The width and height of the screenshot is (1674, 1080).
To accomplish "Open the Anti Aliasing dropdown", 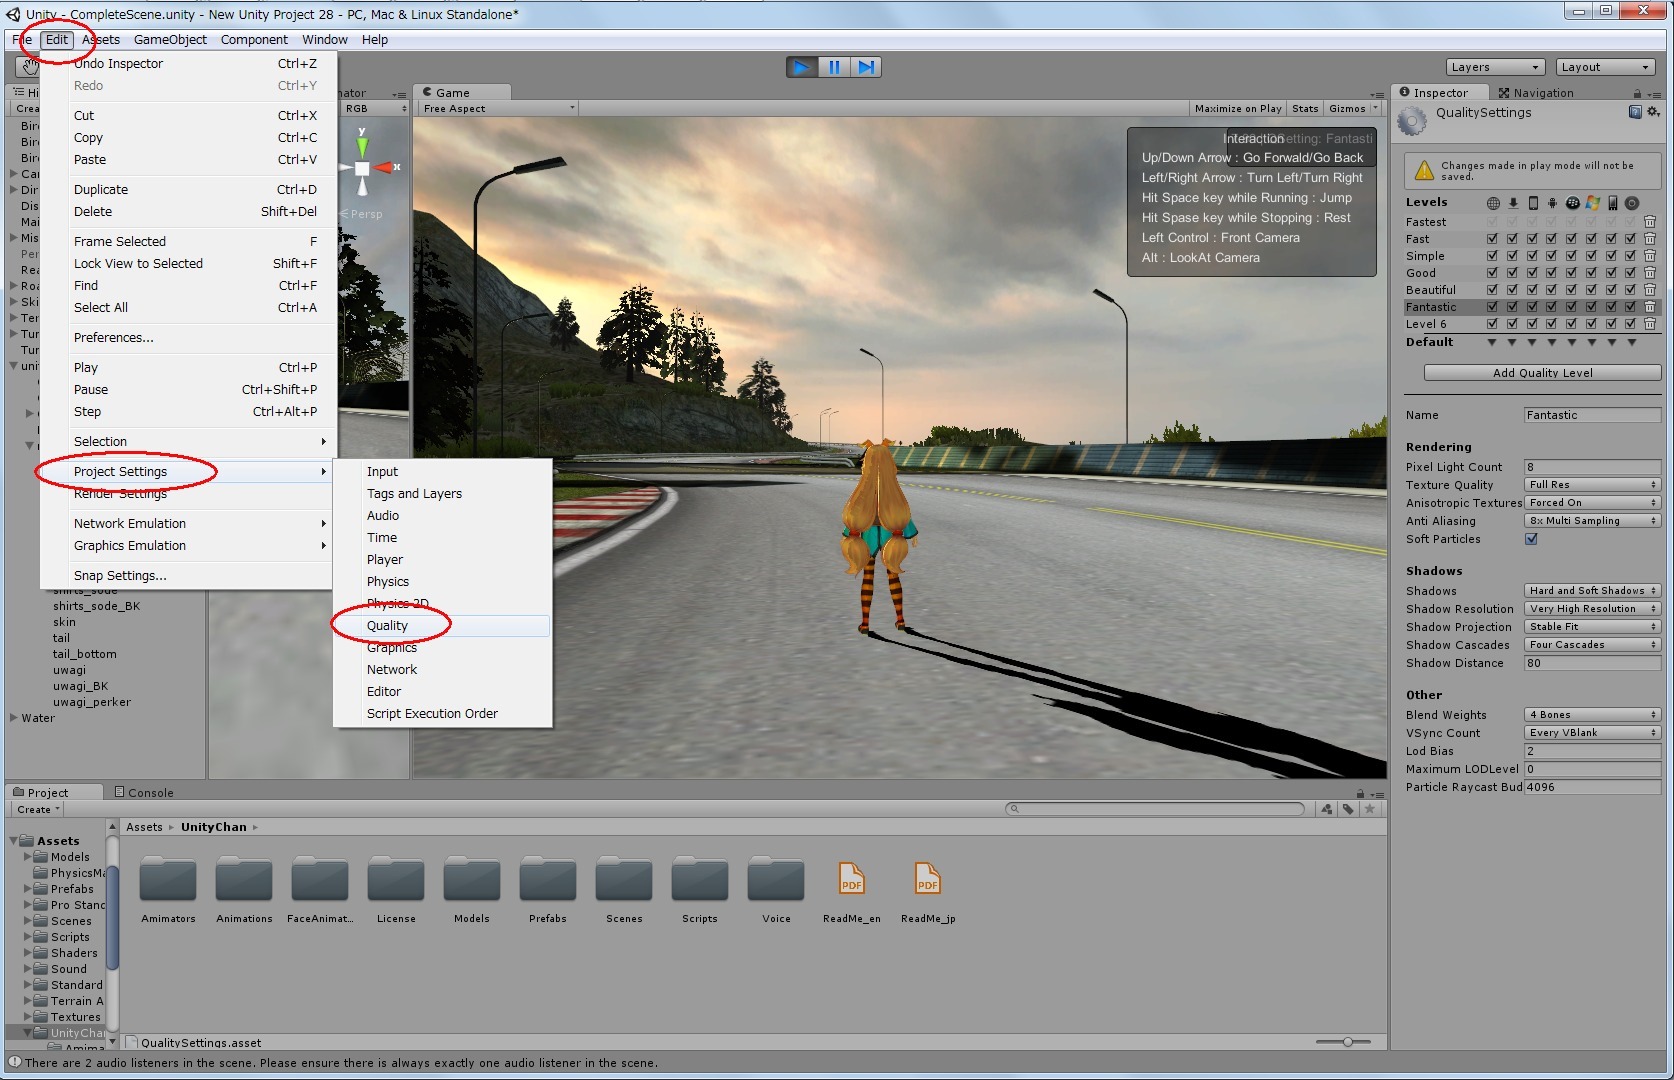I will [x=1591, y=520].
